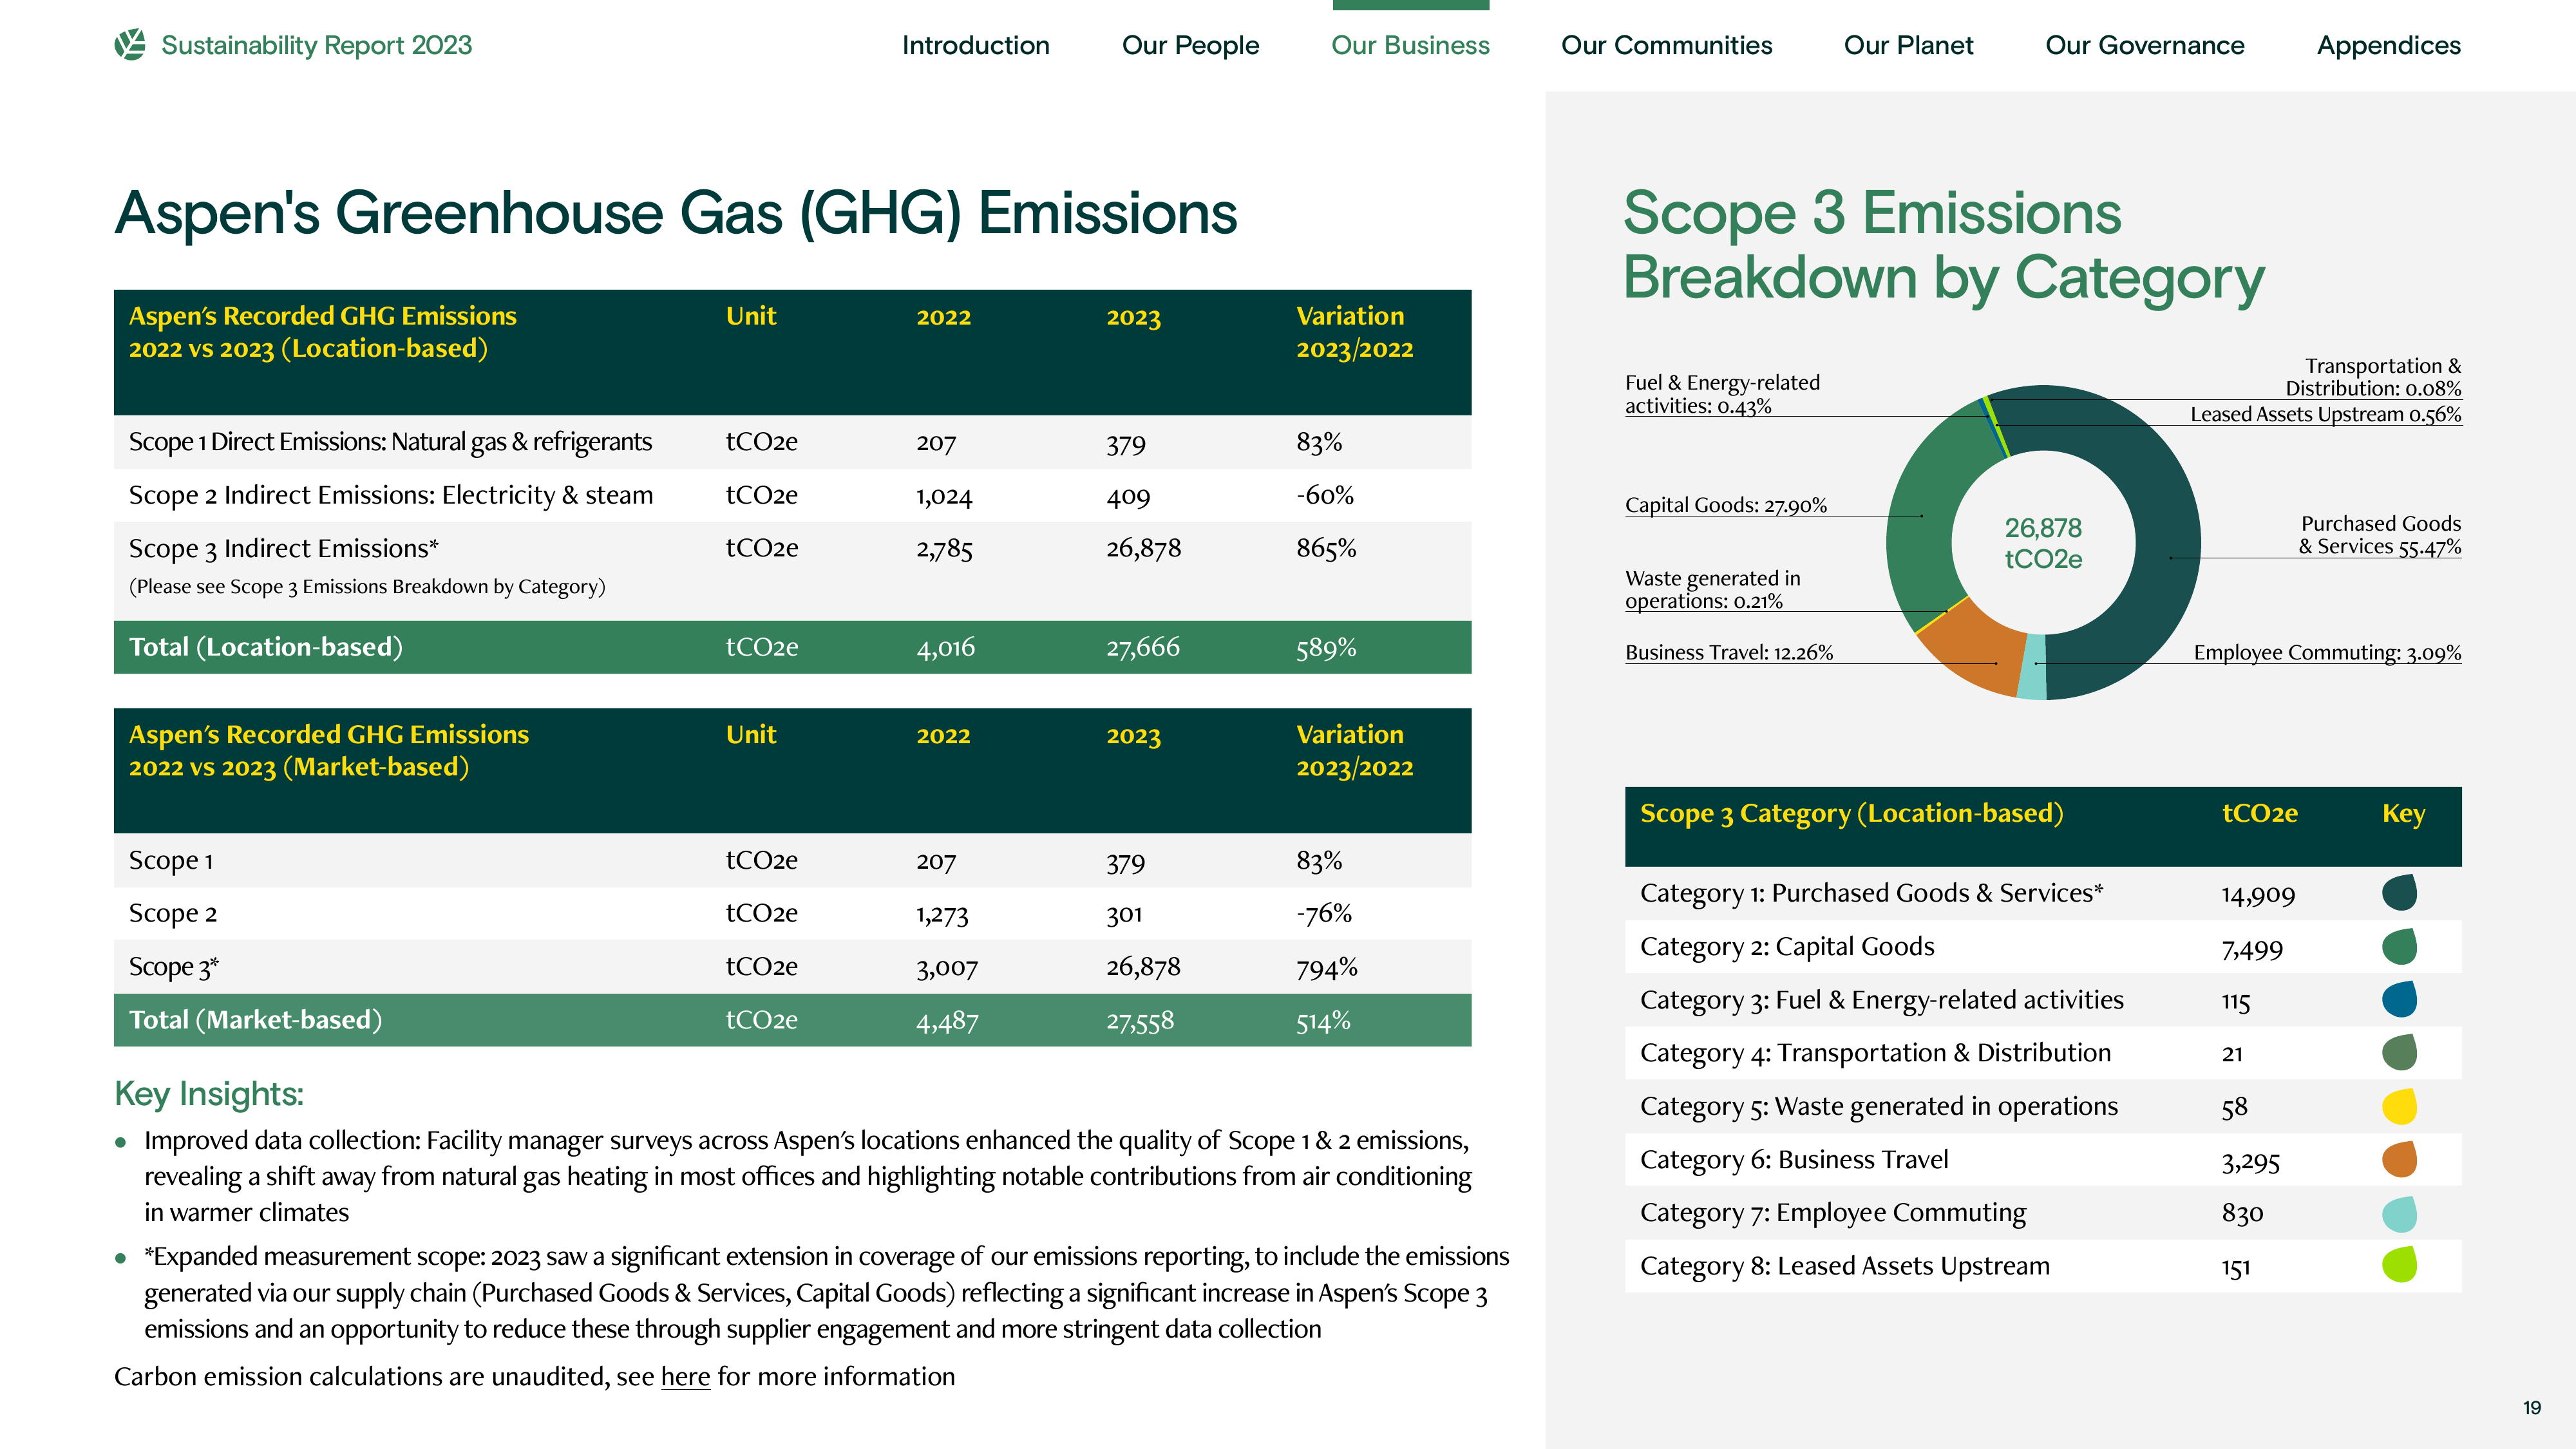Click the 'Key Insights:' heading
The width and height of the screenshot is (2576, 1449).
click(209, 1094)
